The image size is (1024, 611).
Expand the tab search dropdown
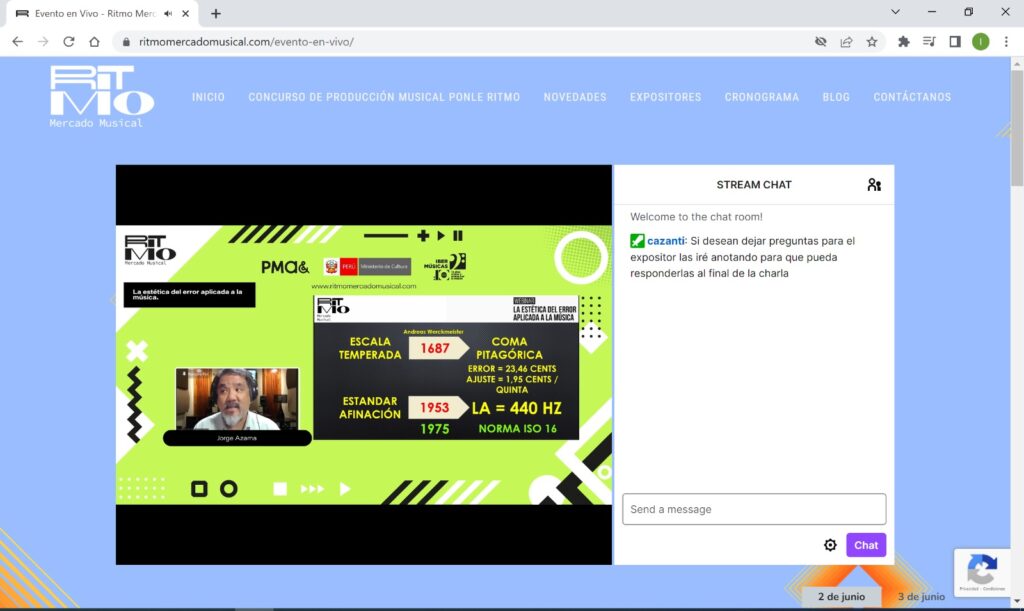[x=895, y=12]
